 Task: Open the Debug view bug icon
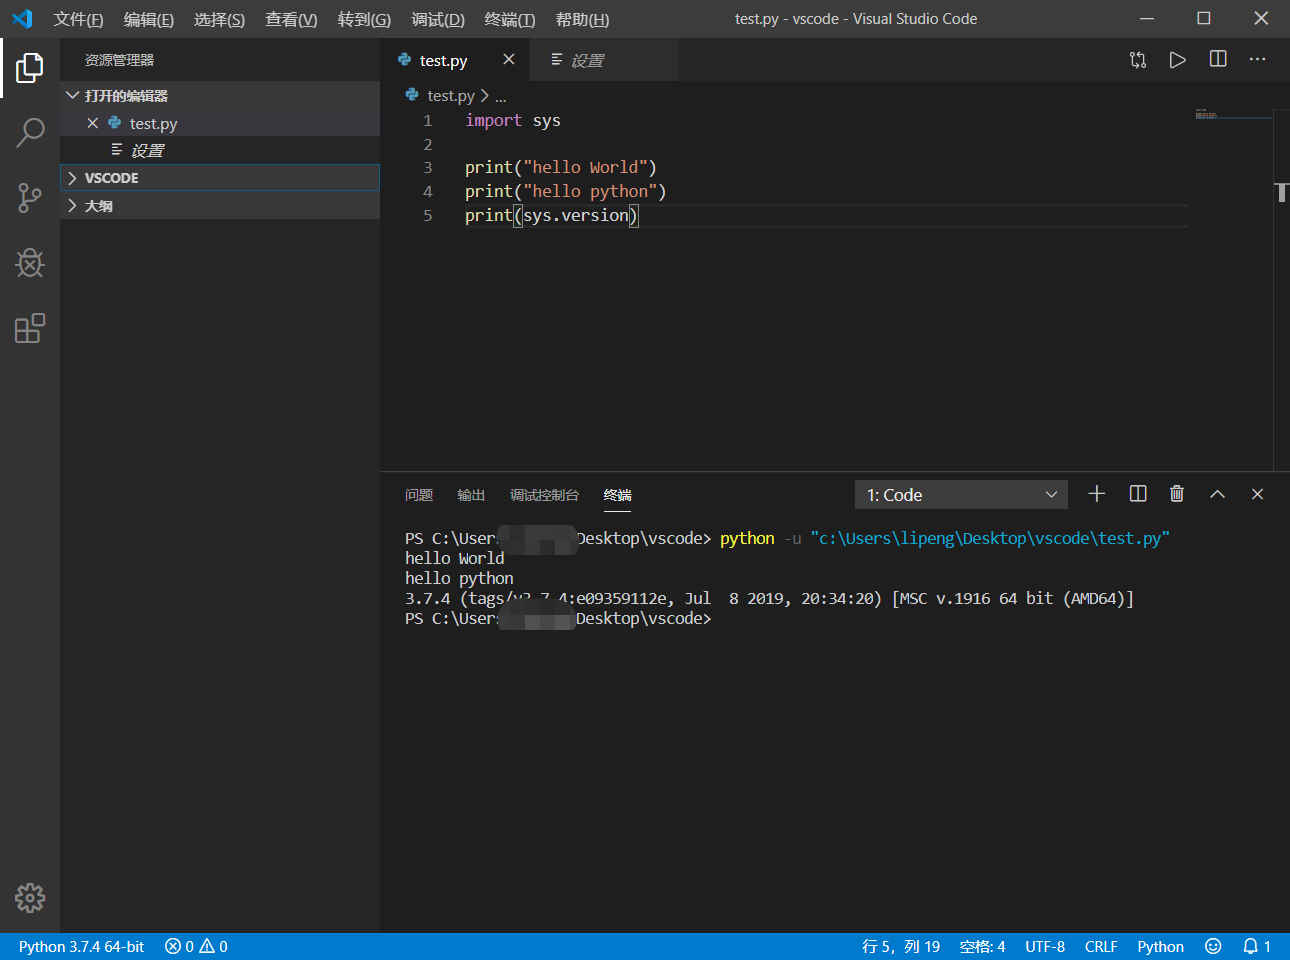tap(30, 263)
